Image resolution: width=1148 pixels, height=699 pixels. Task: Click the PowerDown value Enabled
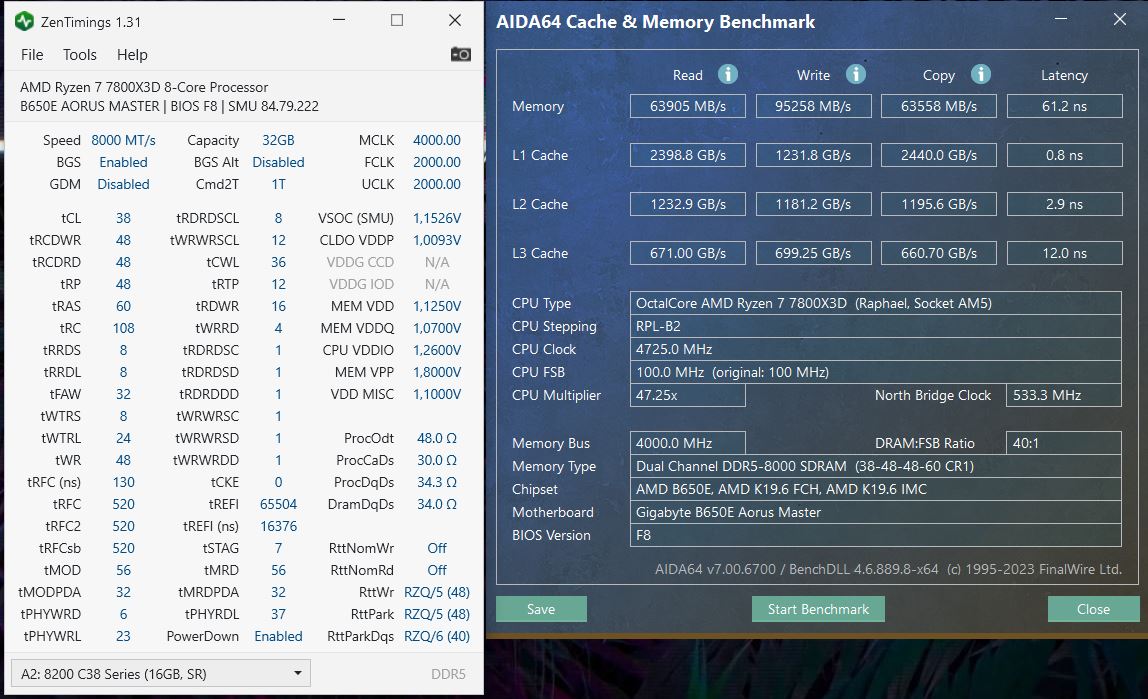pyautogui.click(x=278, y=636)
